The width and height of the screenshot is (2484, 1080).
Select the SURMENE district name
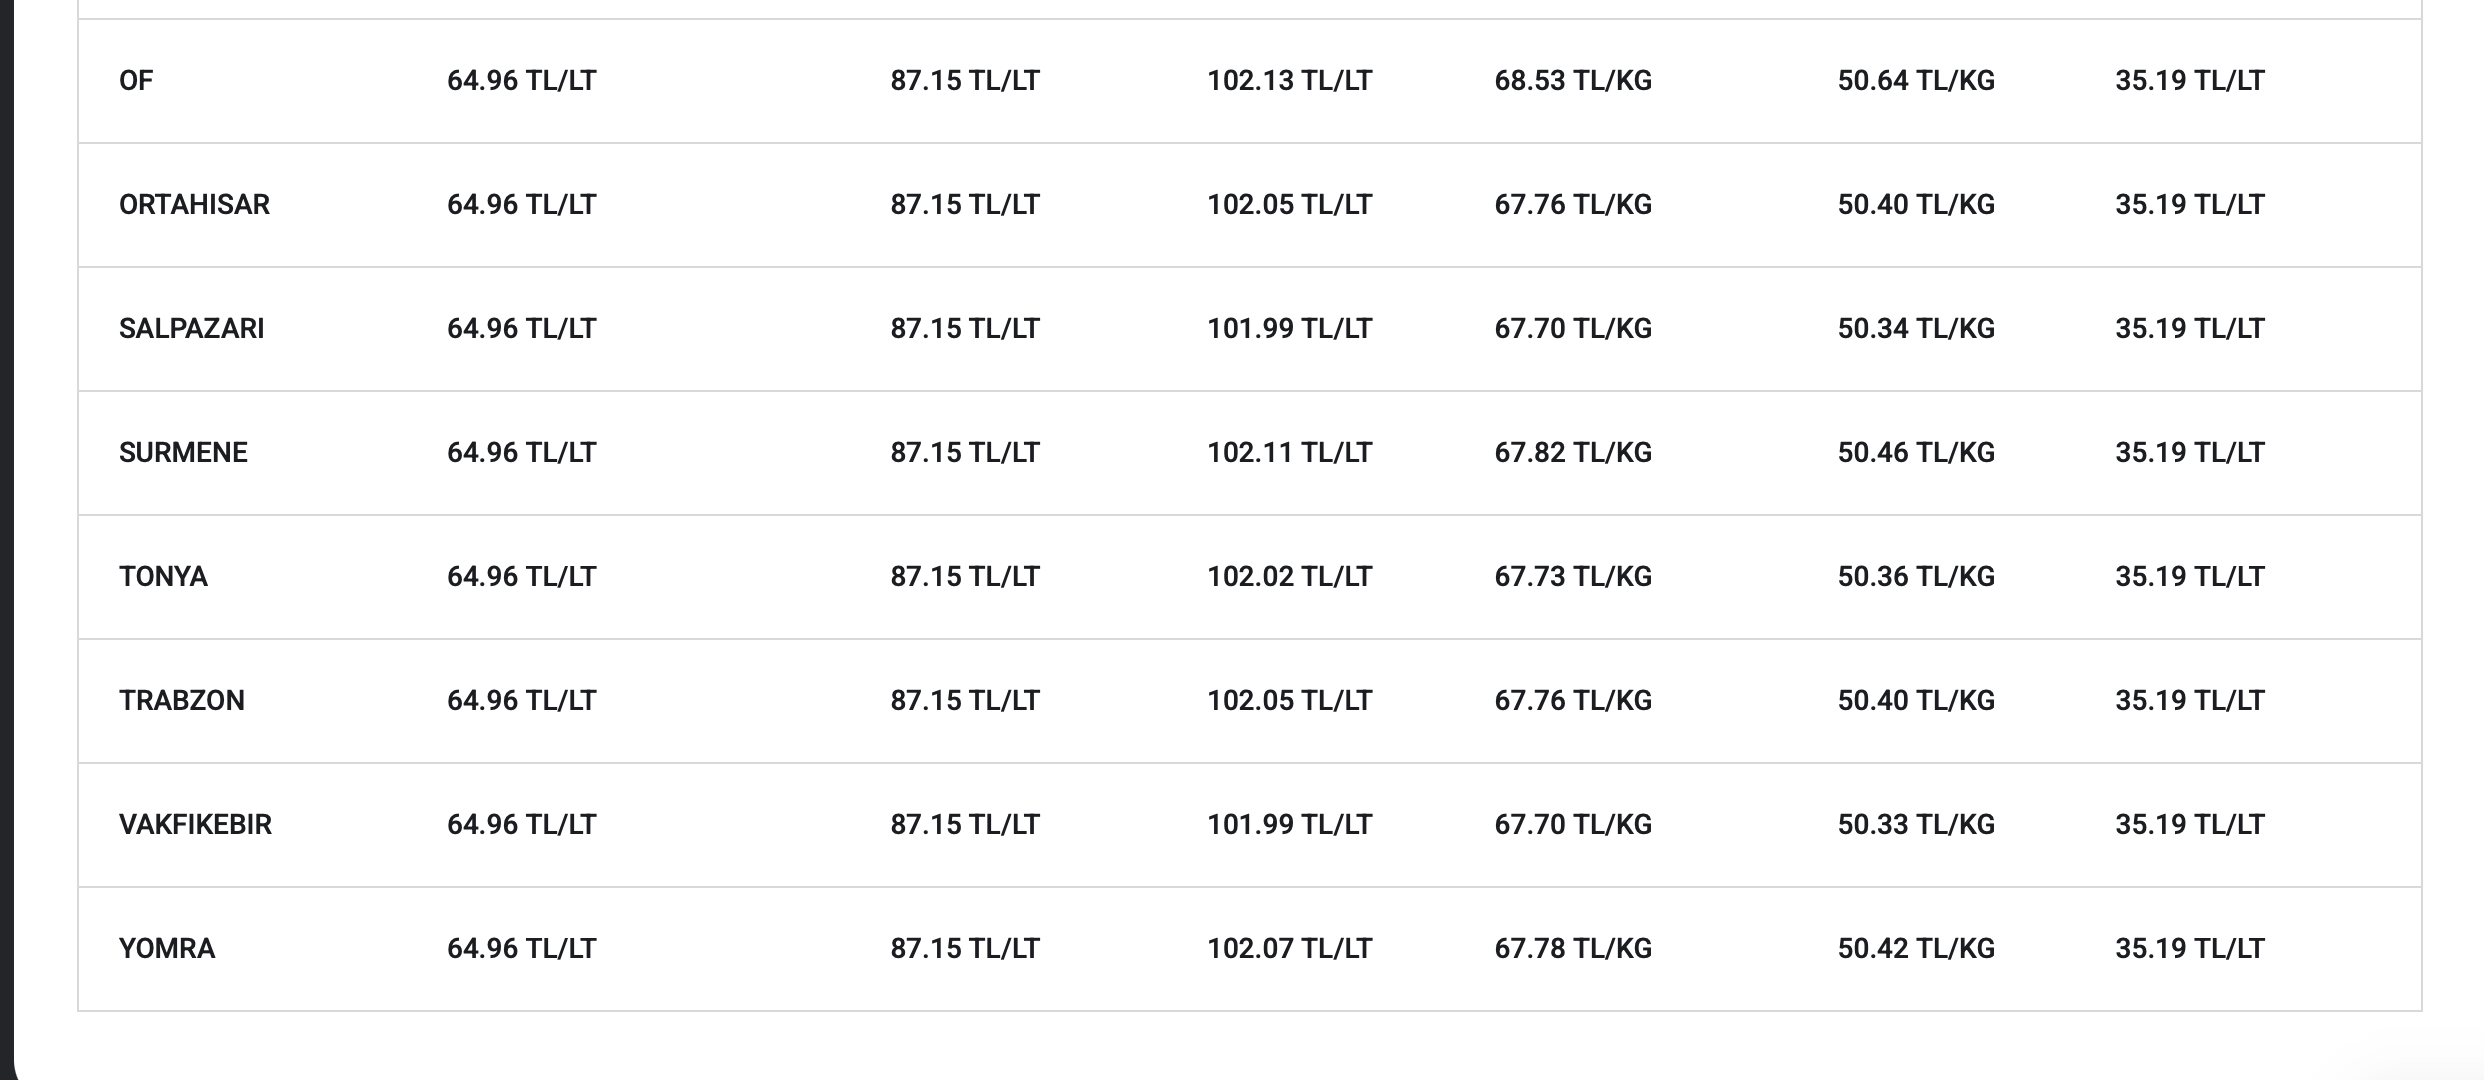183,453
